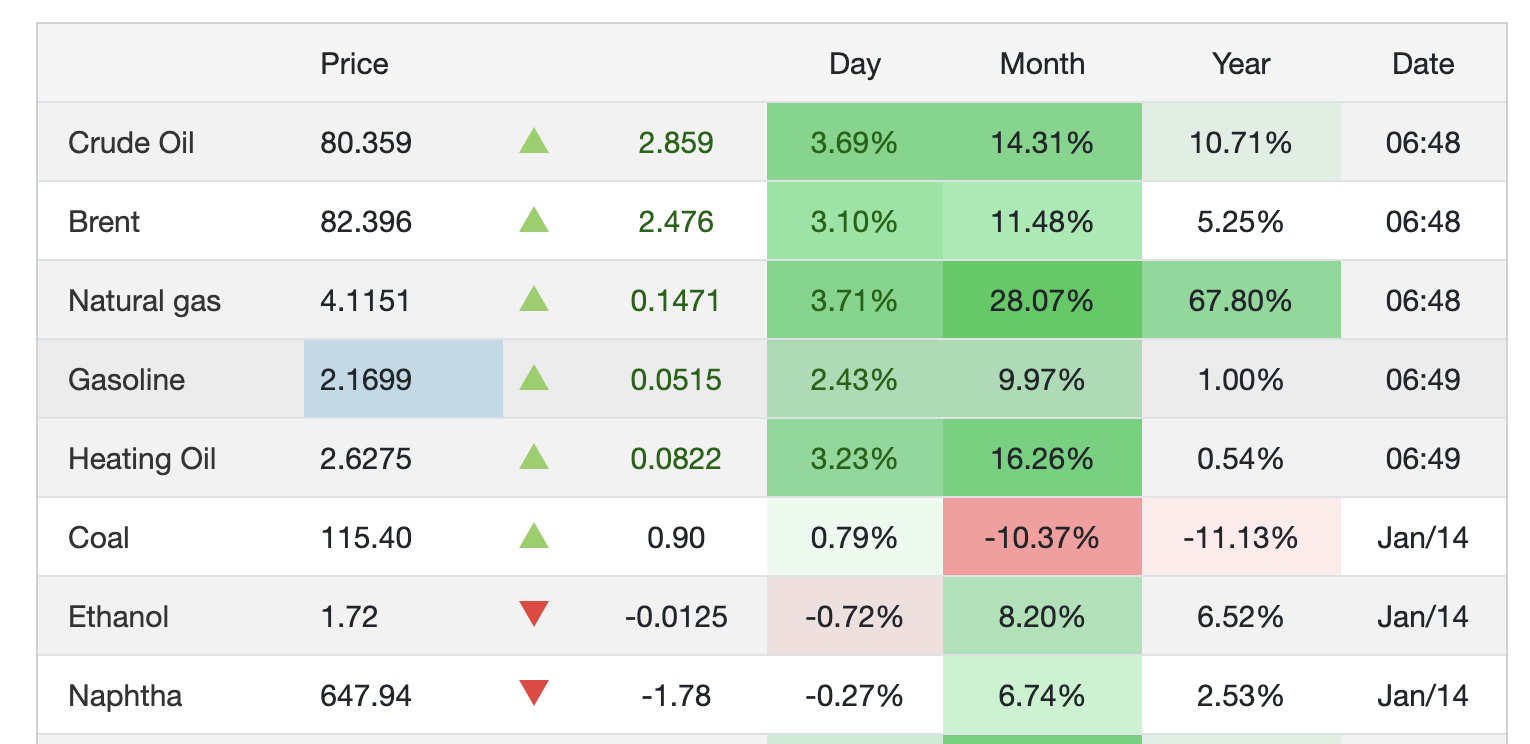Click Coal year change -11.13%
Viewport: 1530px width, 744px height.
(1241, 537)
